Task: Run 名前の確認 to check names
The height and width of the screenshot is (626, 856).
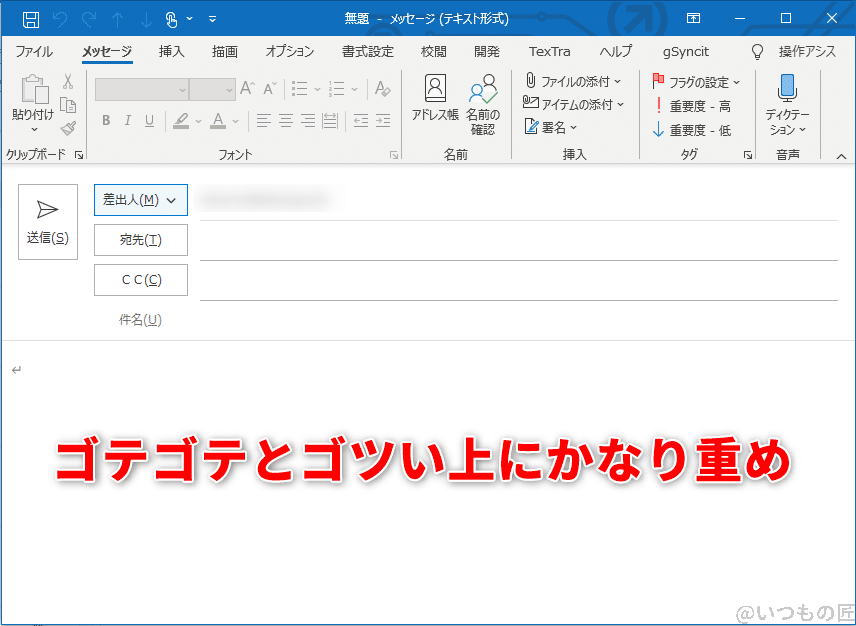Action: [483, 100]
